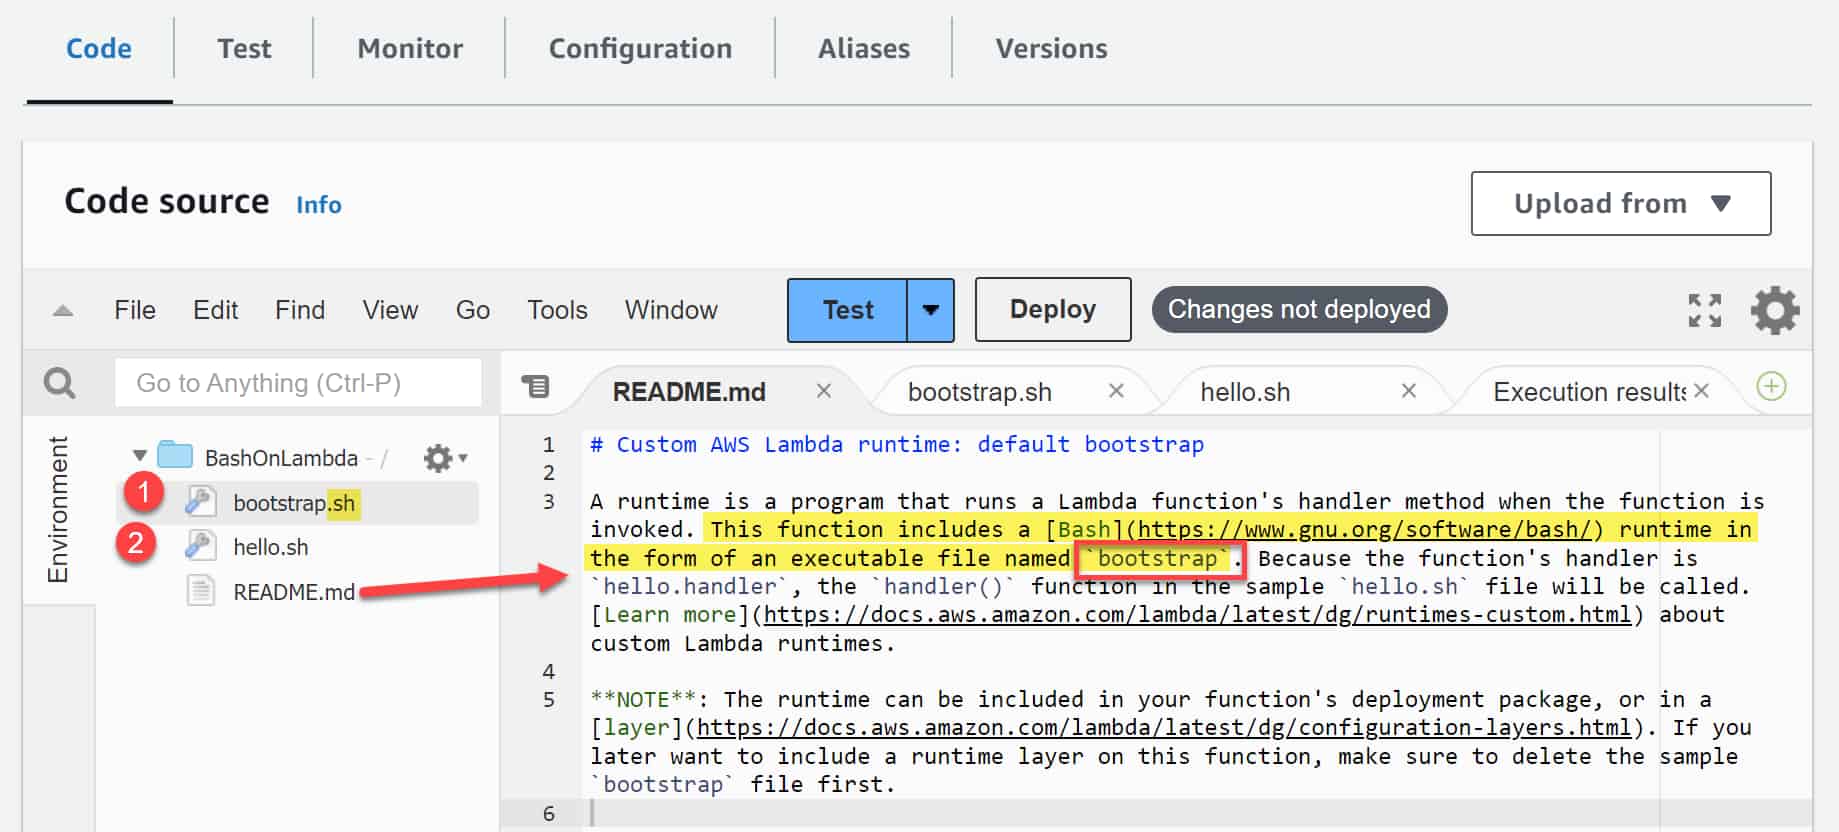Open the Go menu

[473, 310]
